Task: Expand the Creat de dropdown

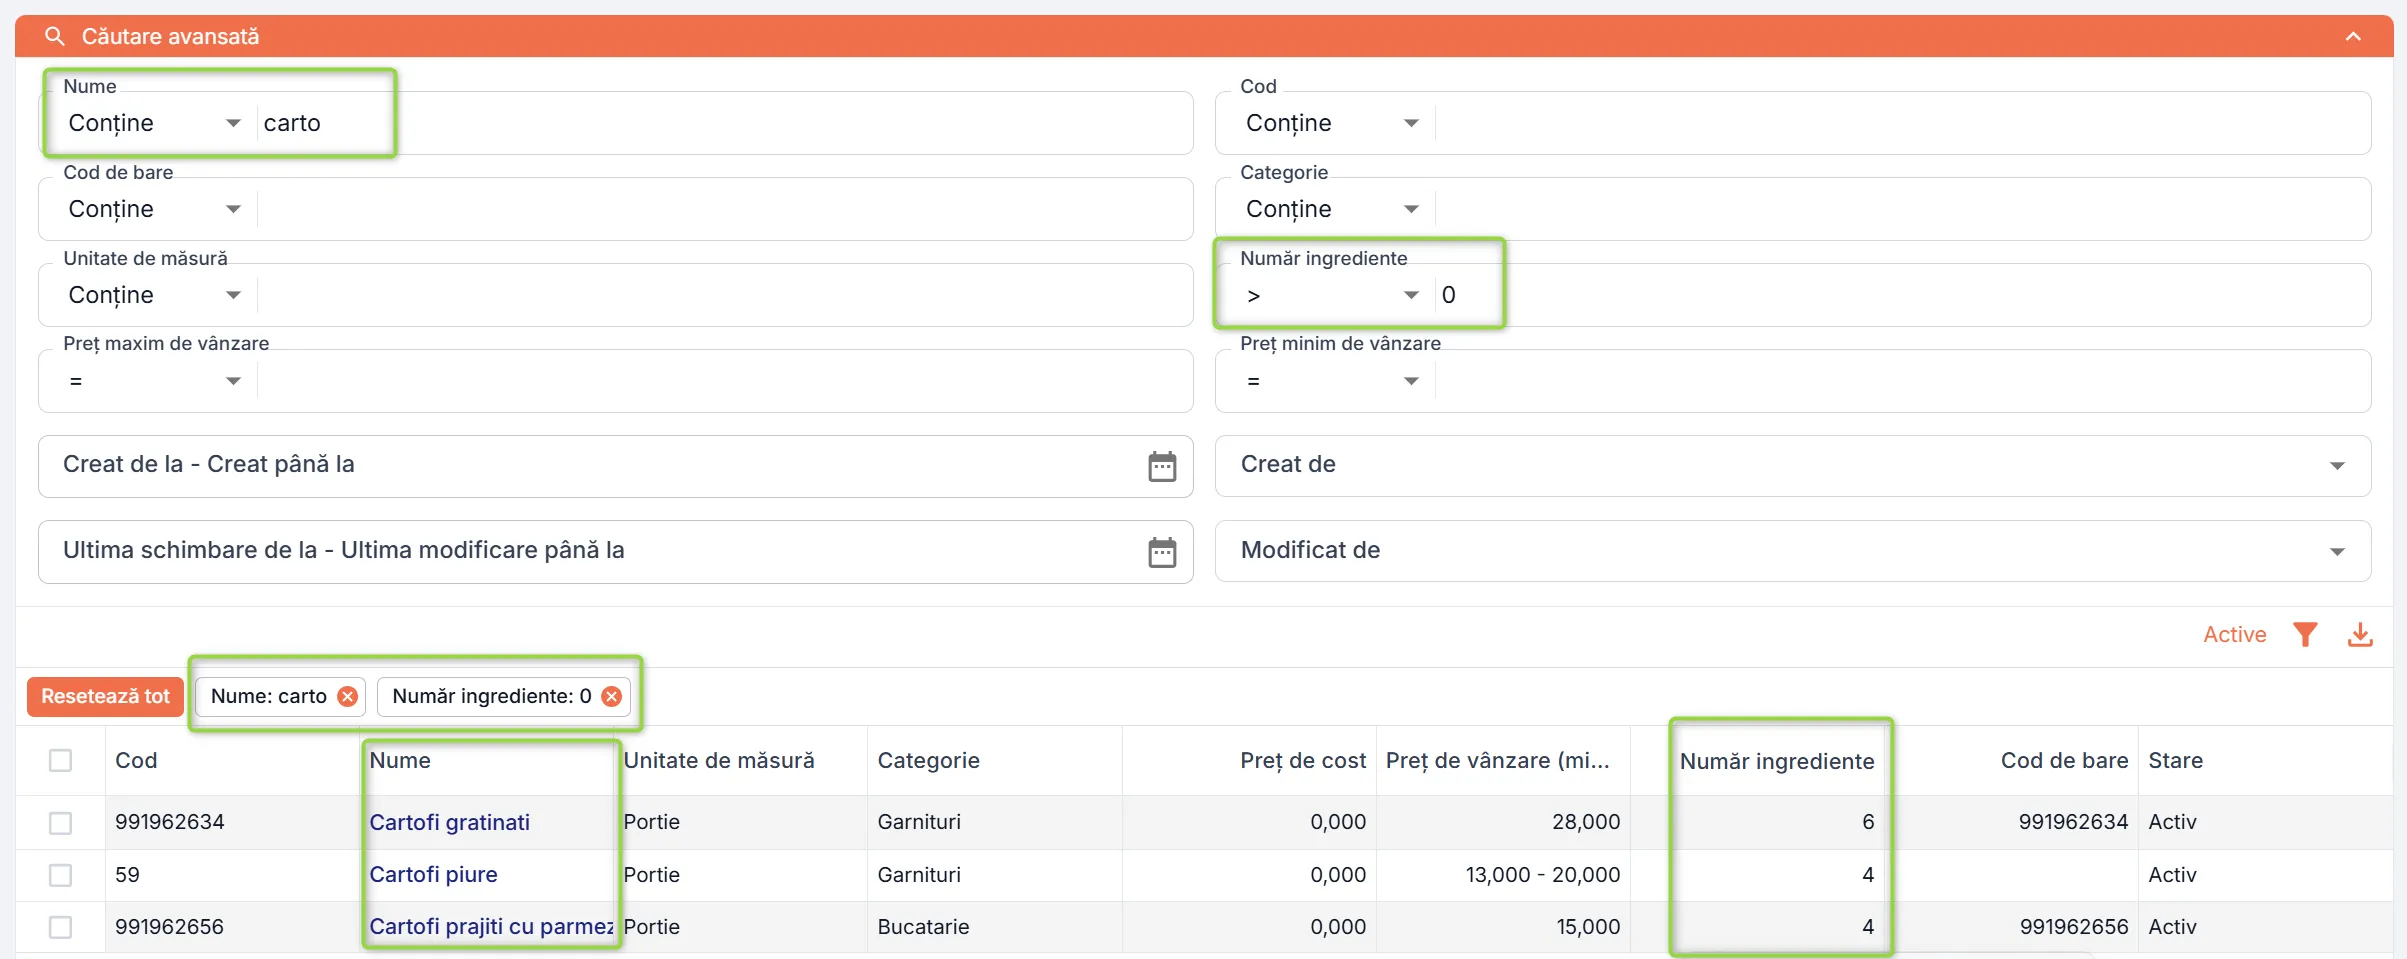Action: (1792, 466)
